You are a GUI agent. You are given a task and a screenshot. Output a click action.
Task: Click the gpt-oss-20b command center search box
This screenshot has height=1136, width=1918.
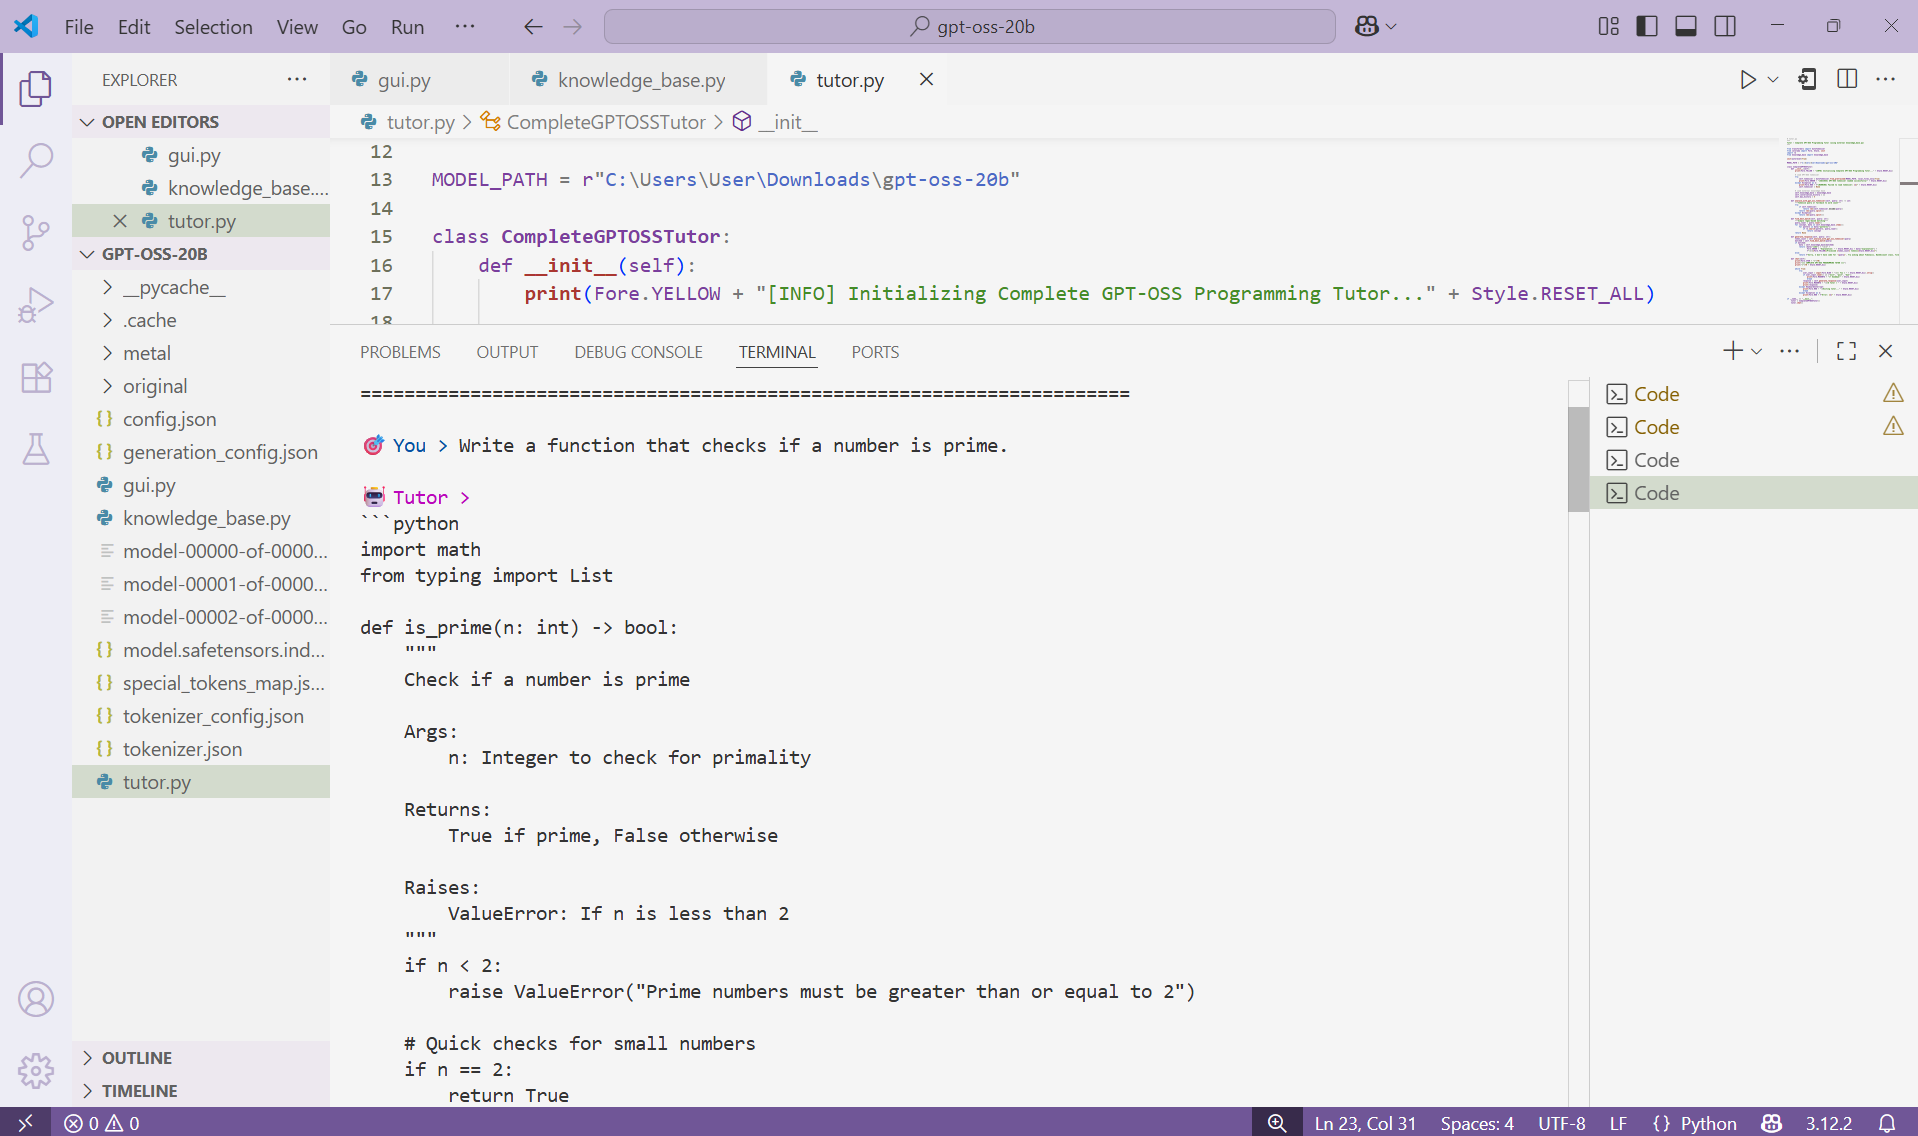969,27
